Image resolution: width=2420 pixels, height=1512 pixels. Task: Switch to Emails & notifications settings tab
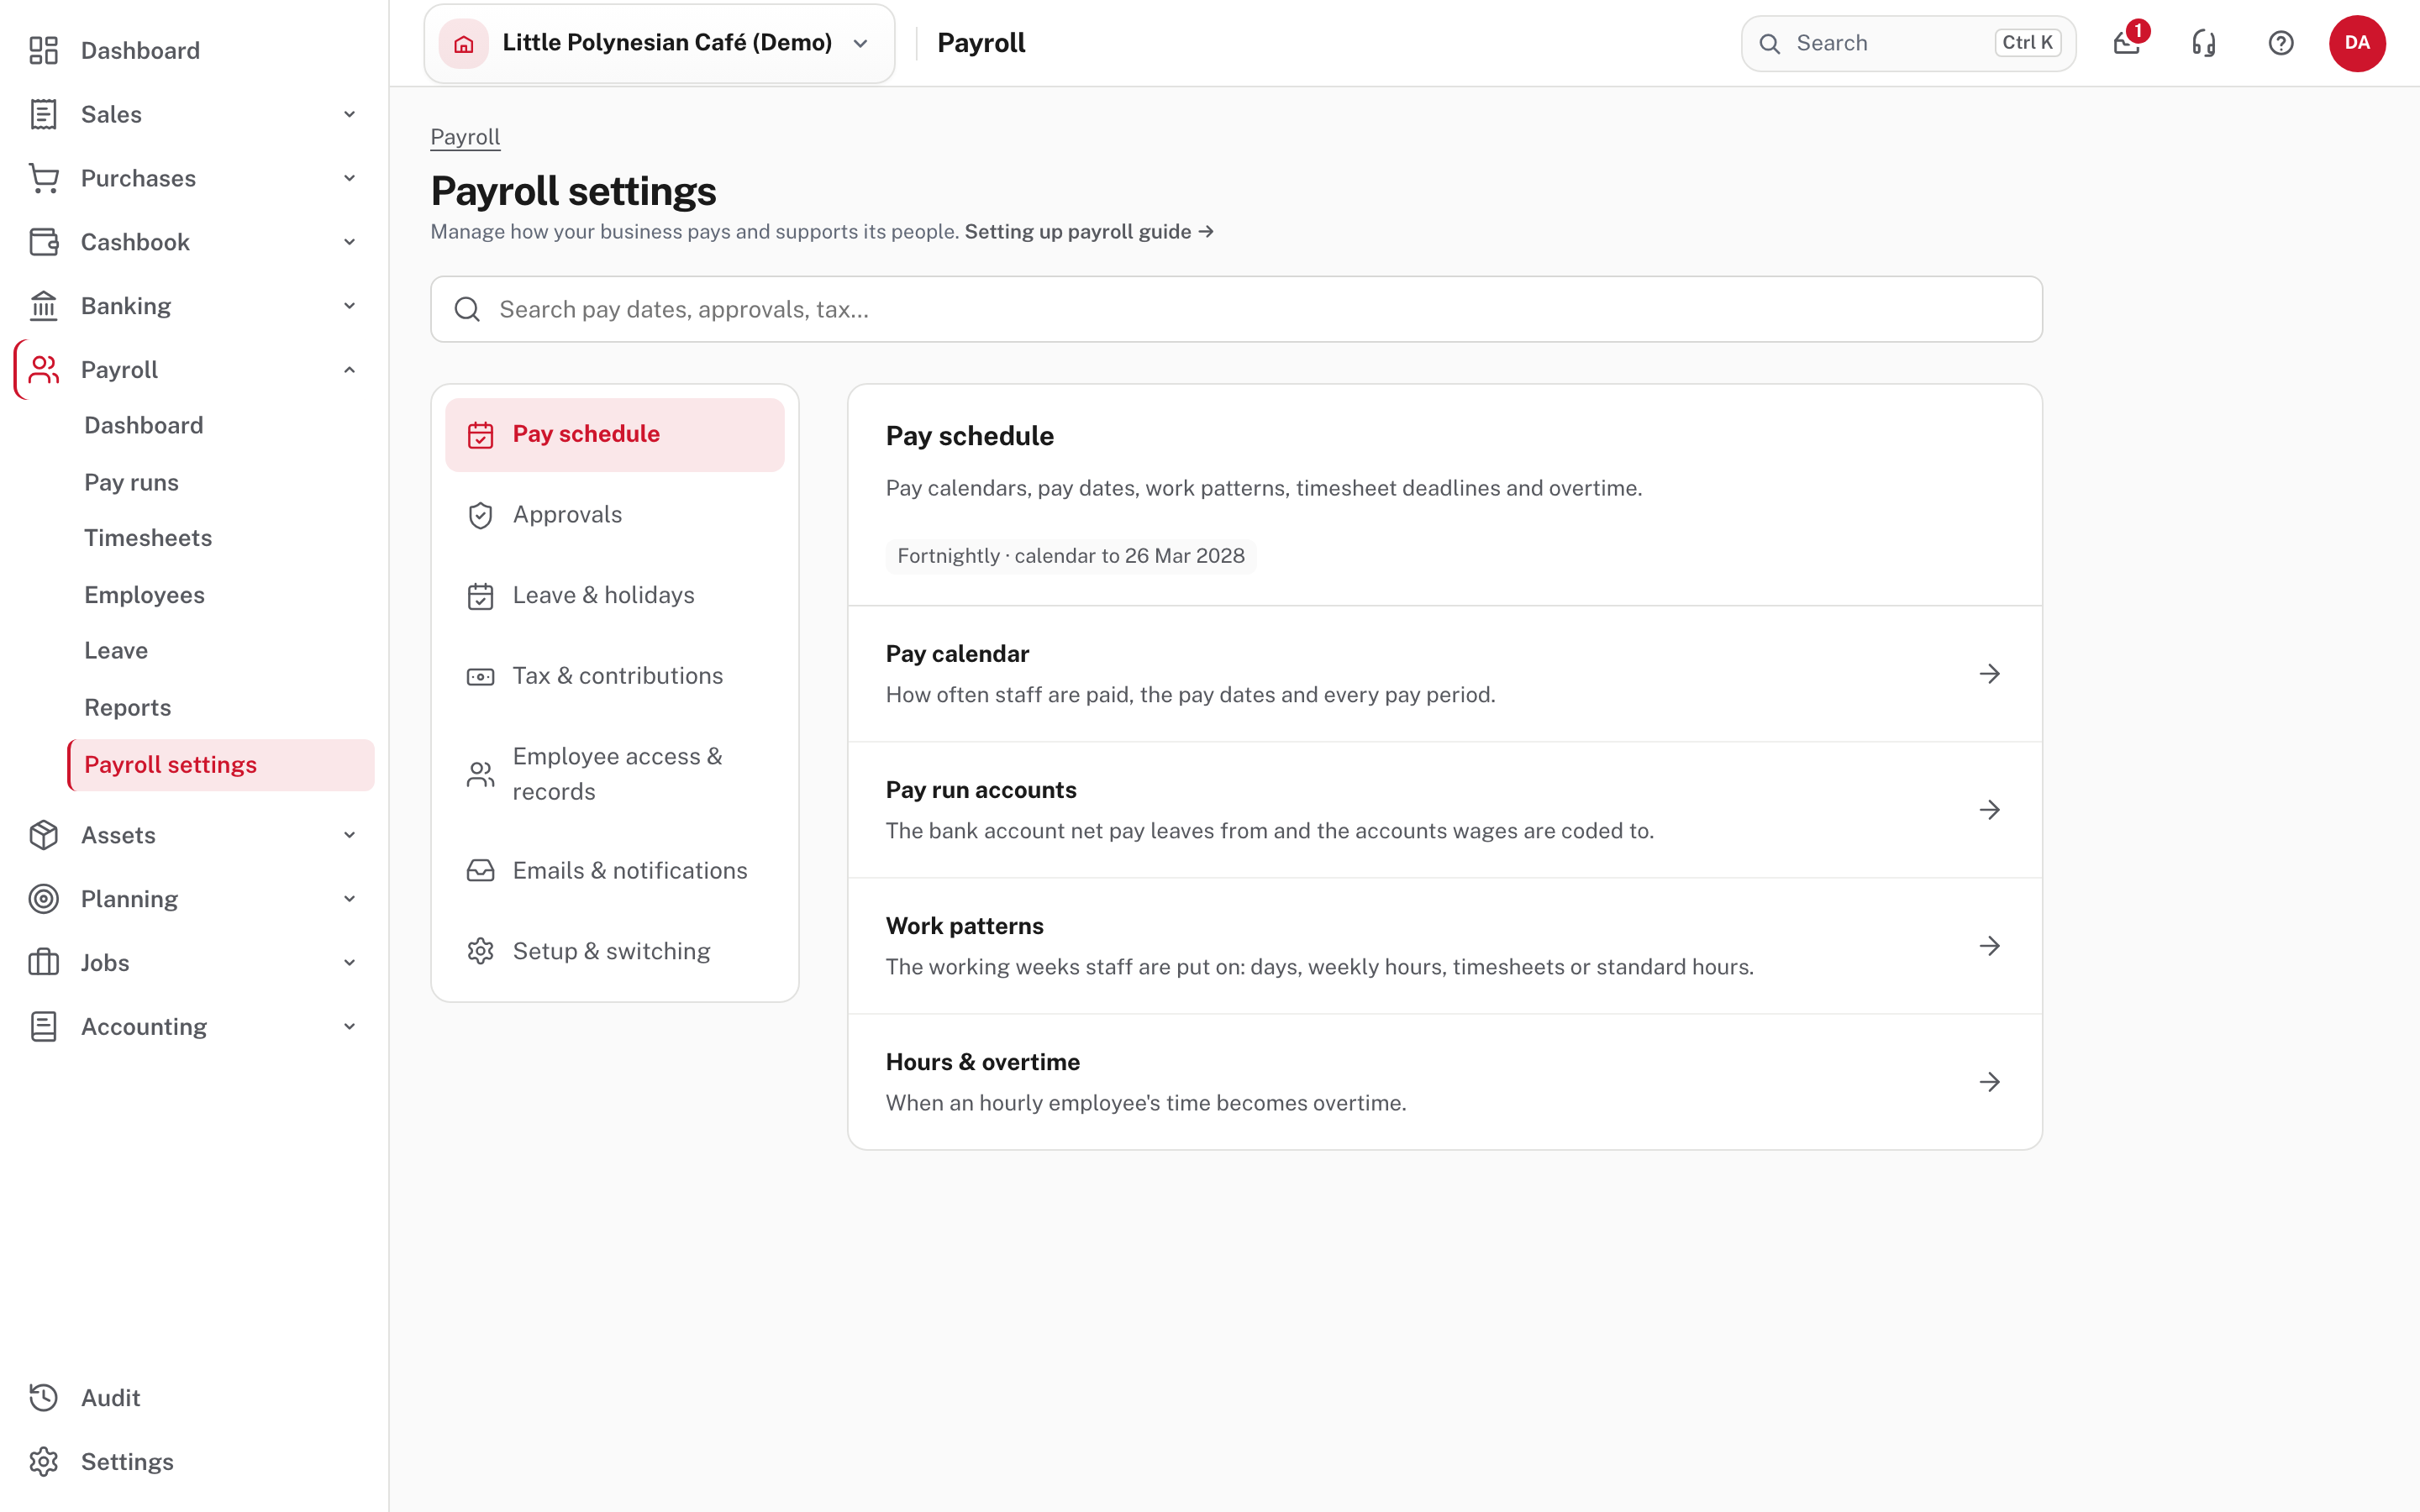point(615,871)
